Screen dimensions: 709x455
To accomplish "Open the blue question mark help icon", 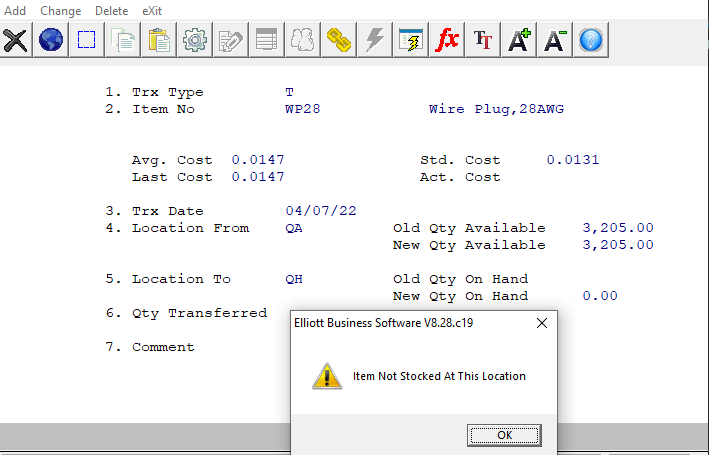I will (x=591, y=40).
